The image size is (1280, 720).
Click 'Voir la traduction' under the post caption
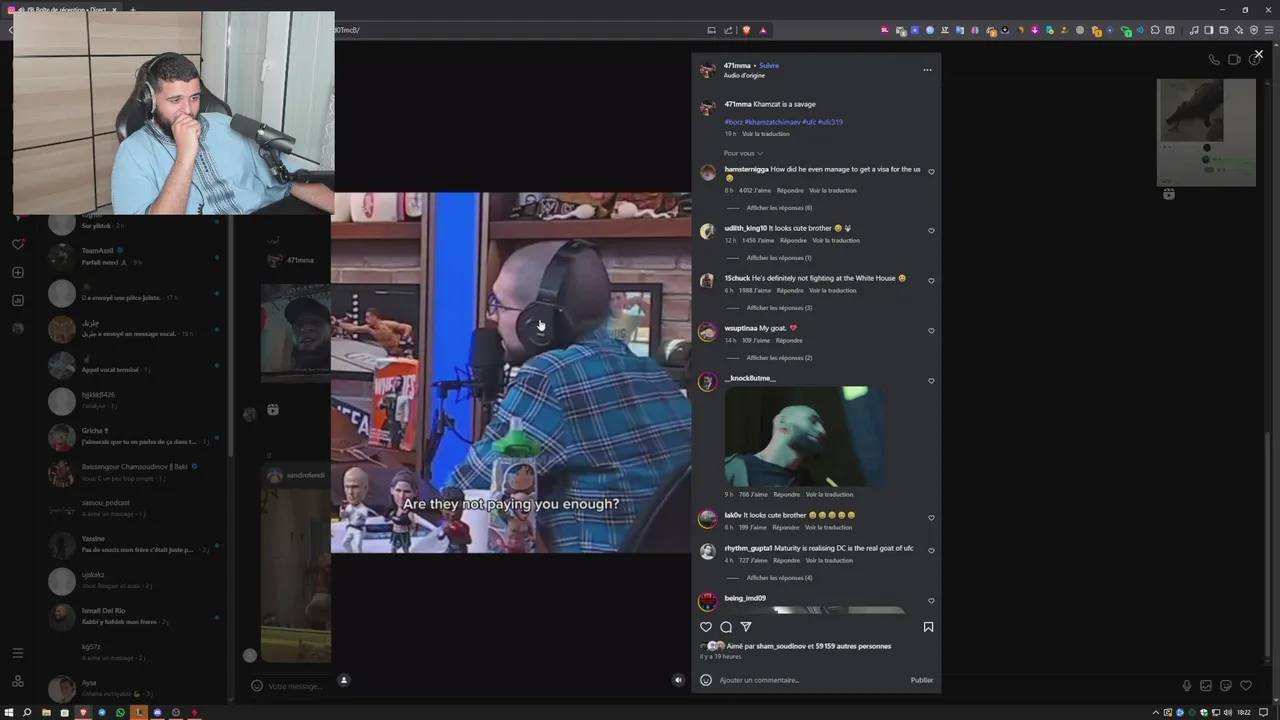coord(766,134)
